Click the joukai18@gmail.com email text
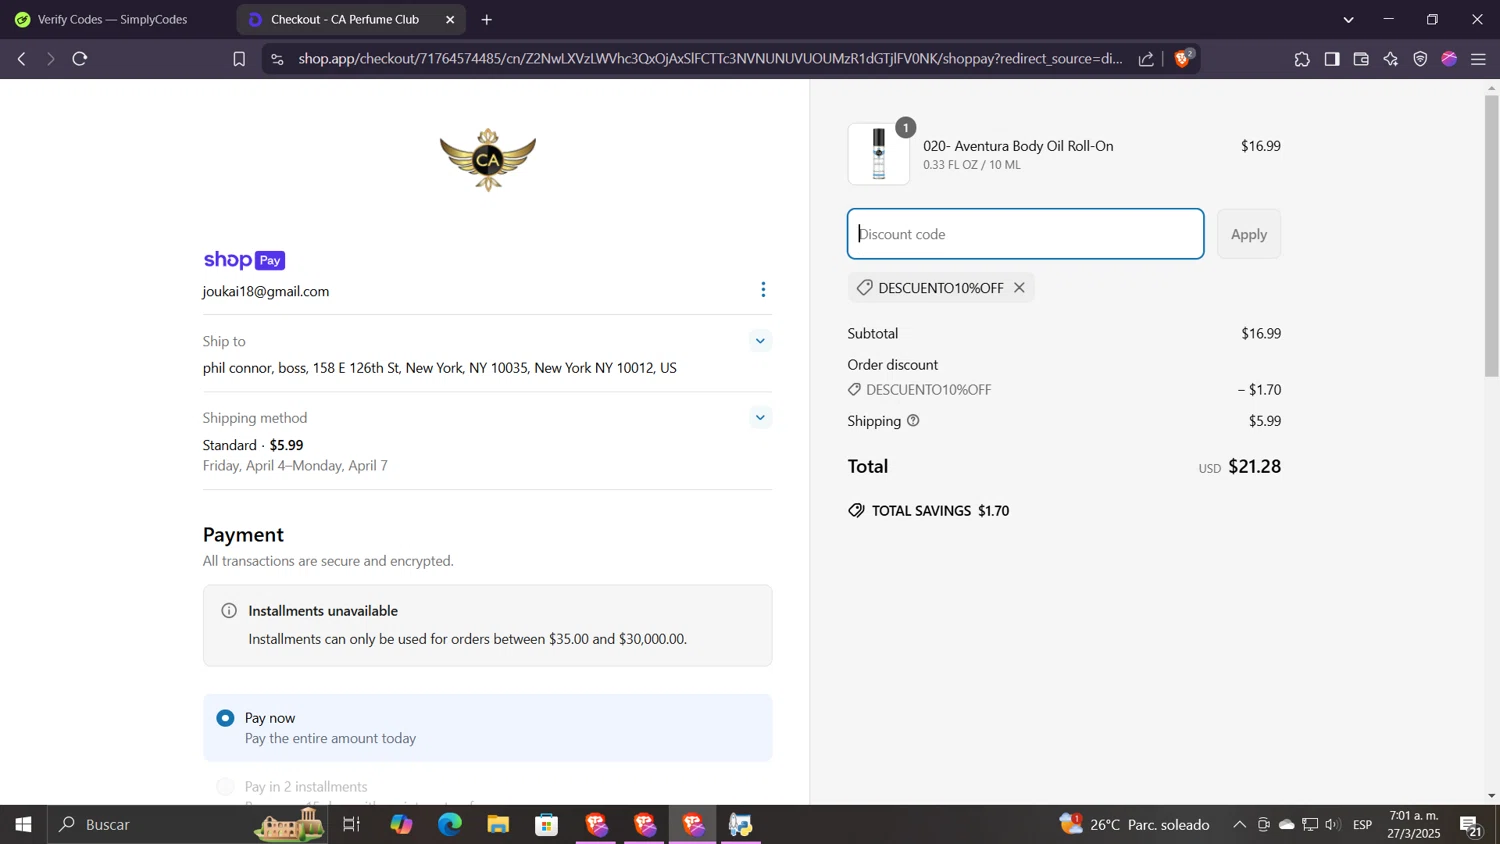Image resolution: width=1500 pixels, height=844 pixels. [266, 291]
